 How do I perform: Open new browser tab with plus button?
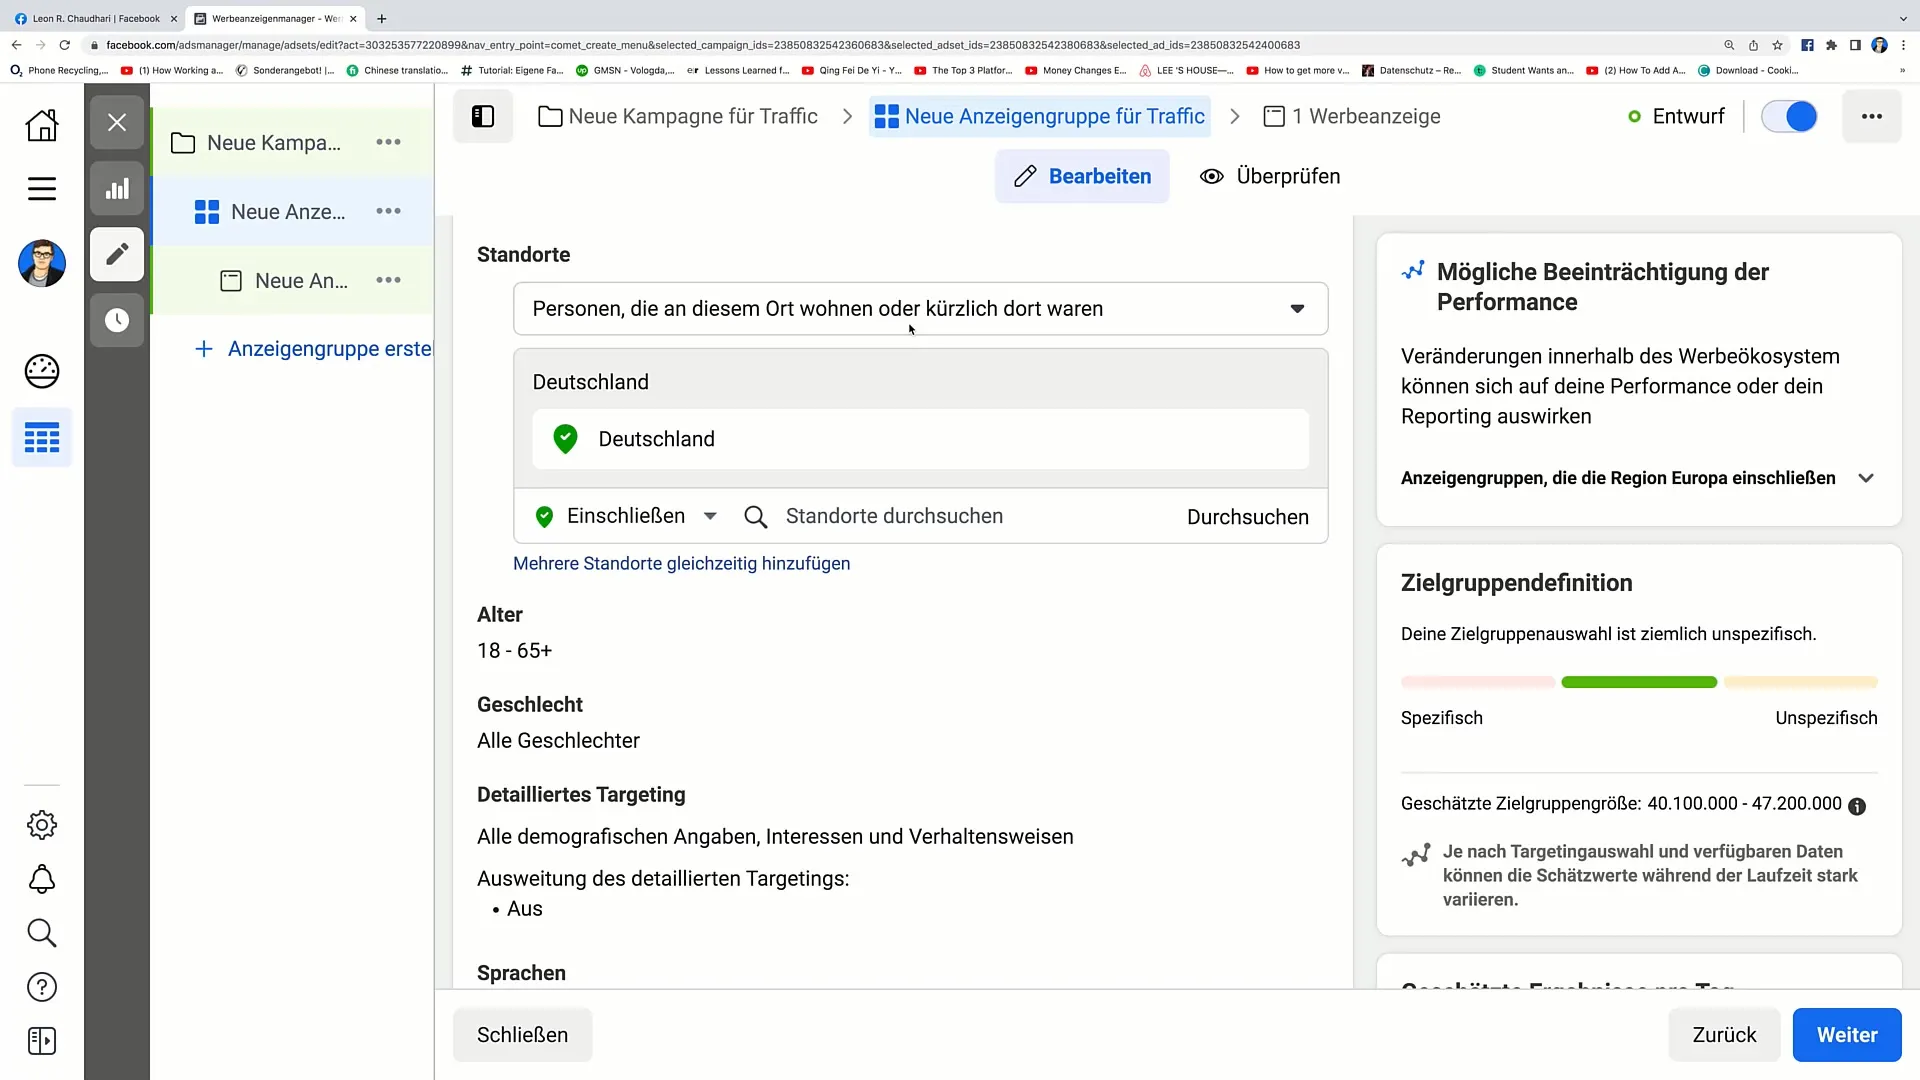pyautogui.click(x=381, y=18)
